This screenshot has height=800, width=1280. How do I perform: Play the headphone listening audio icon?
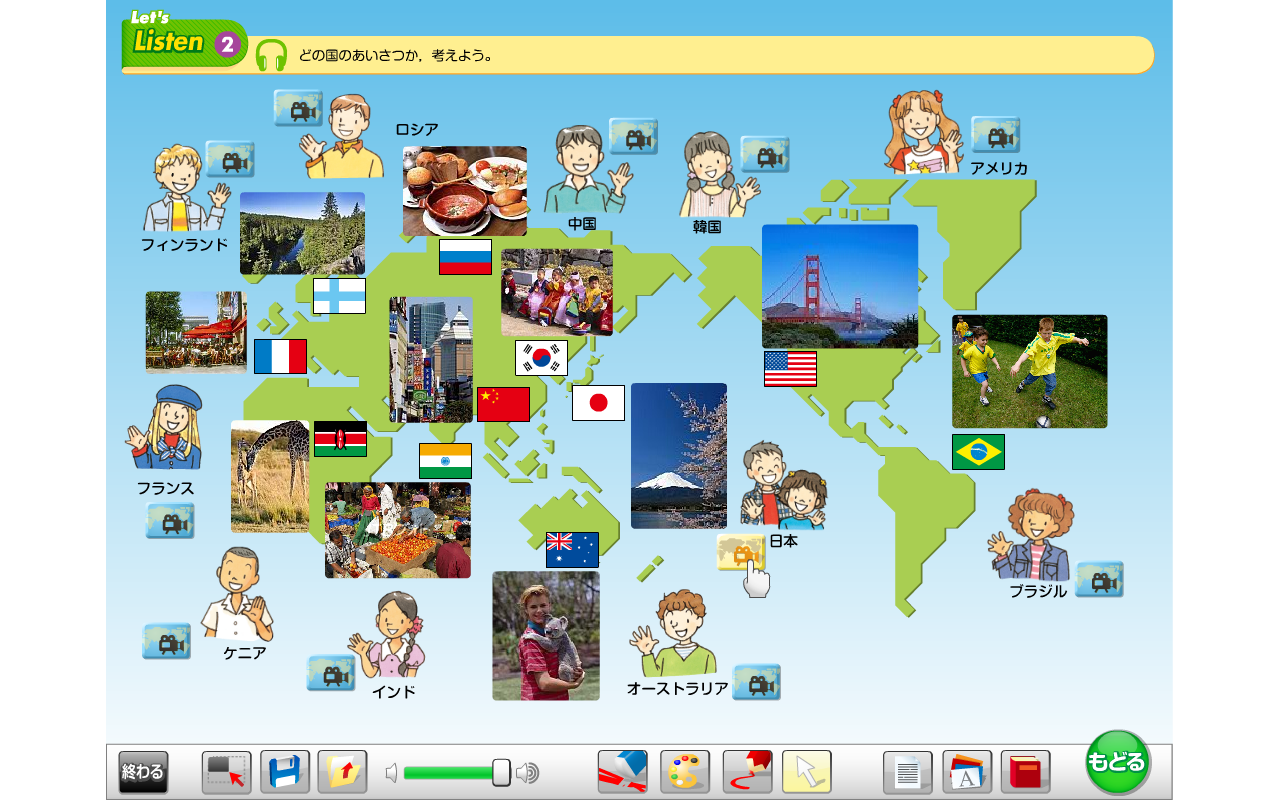pos(271,55)
